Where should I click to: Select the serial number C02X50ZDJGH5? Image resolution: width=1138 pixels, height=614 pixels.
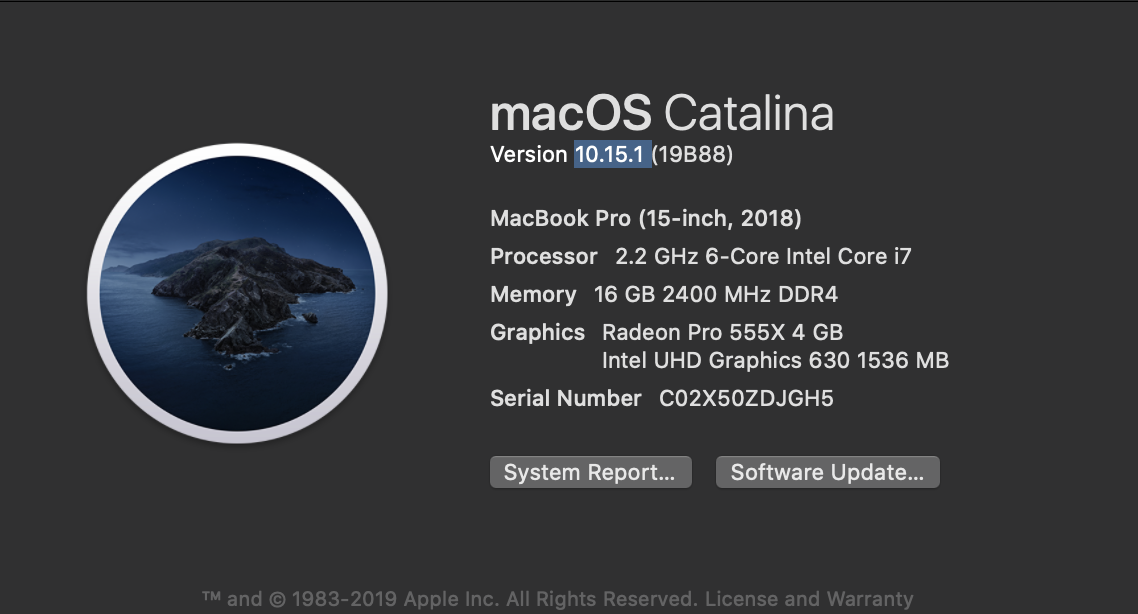click(x=746, y=398)
